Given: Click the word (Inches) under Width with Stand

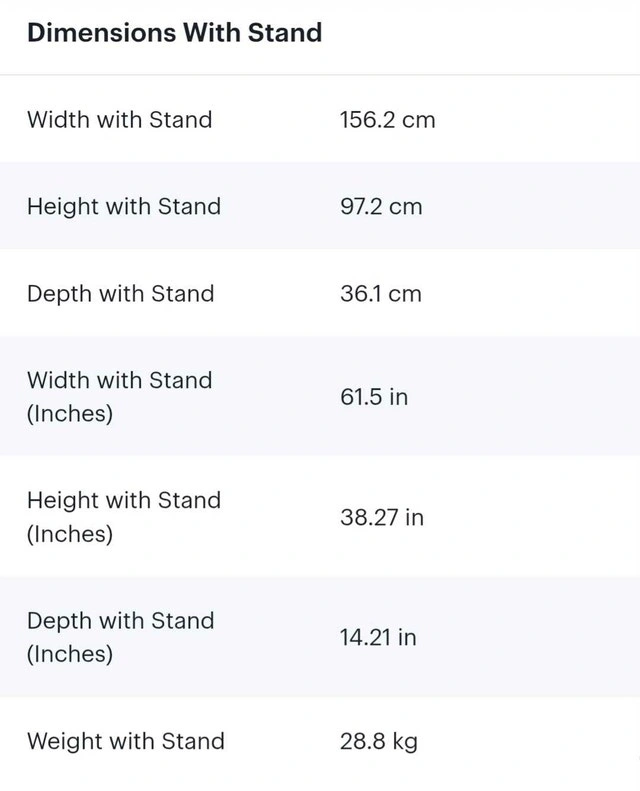Looking at the screenshot, I should coord(69,414).
